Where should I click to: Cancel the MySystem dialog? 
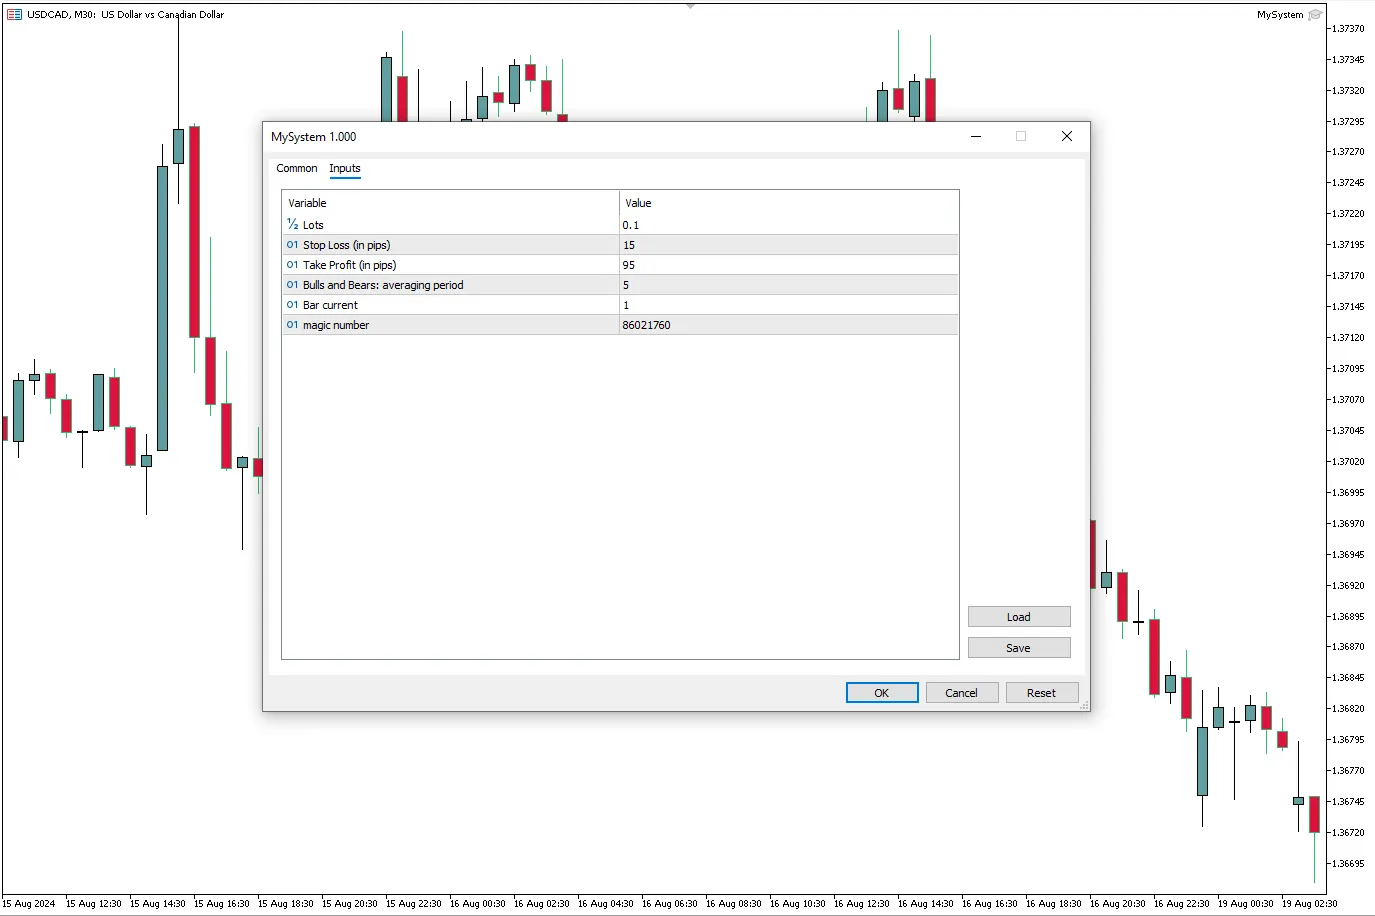[961, 693]
